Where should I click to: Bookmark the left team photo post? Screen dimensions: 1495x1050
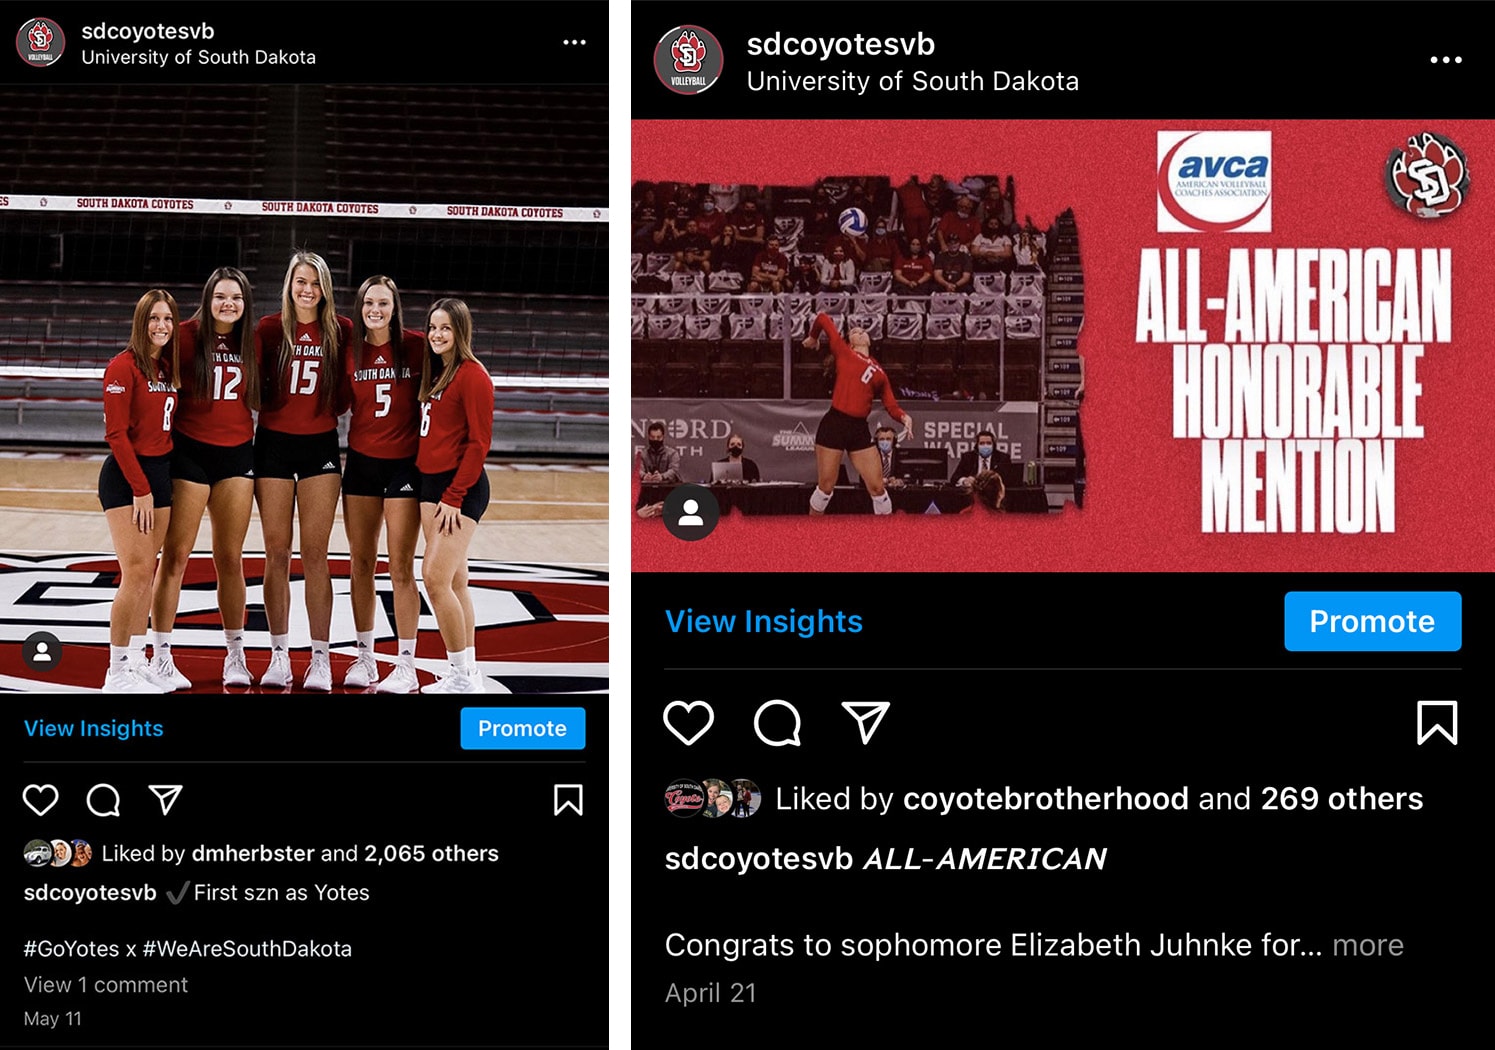click(568, 800)
